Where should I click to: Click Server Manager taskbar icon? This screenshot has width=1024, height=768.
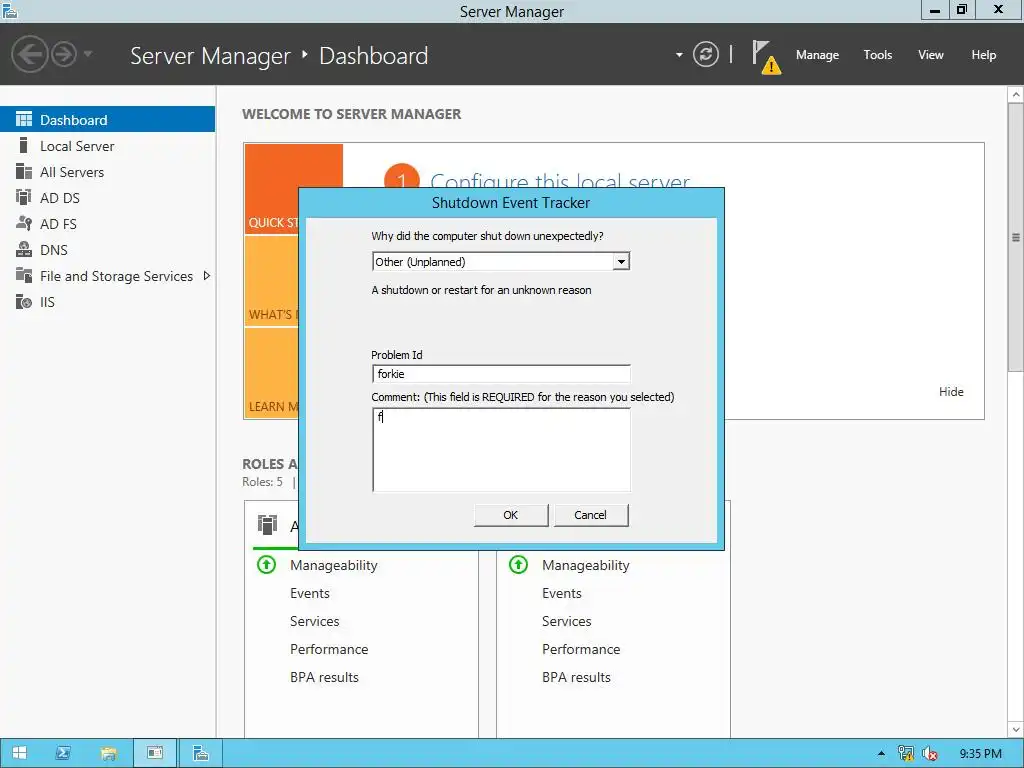coord(200,753)
